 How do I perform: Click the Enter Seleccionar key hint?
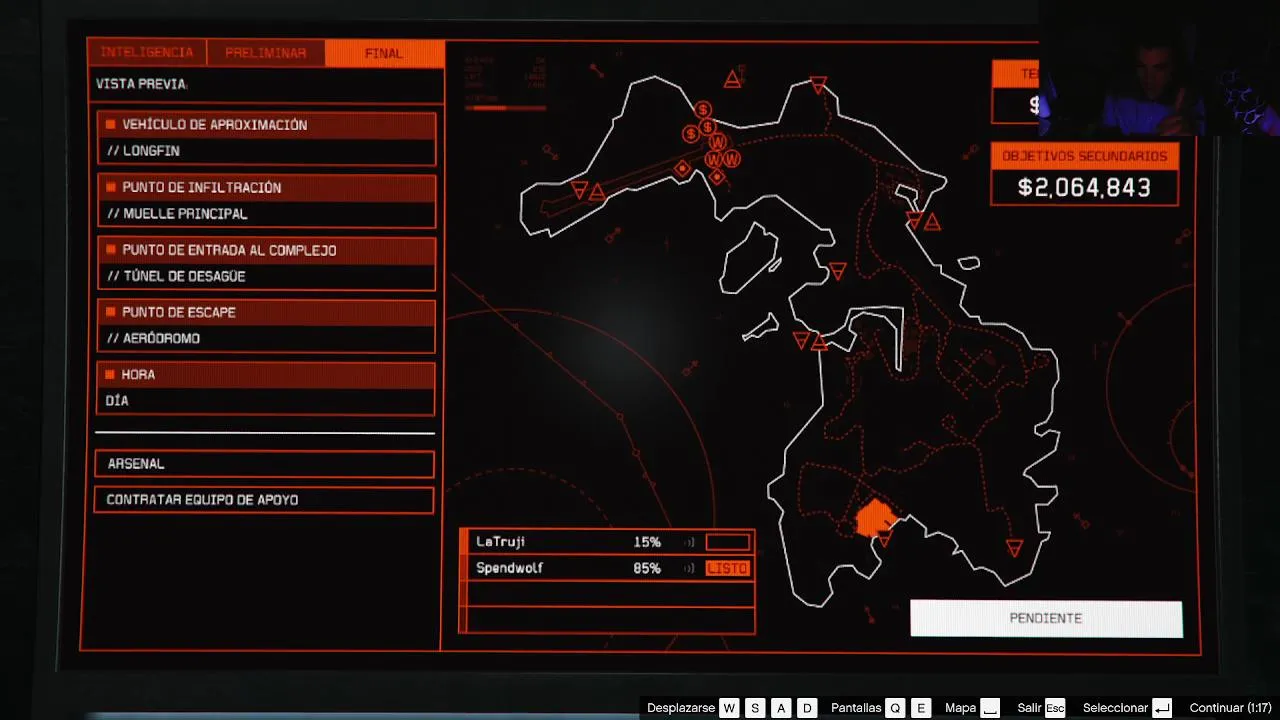tap(1162, 708)
